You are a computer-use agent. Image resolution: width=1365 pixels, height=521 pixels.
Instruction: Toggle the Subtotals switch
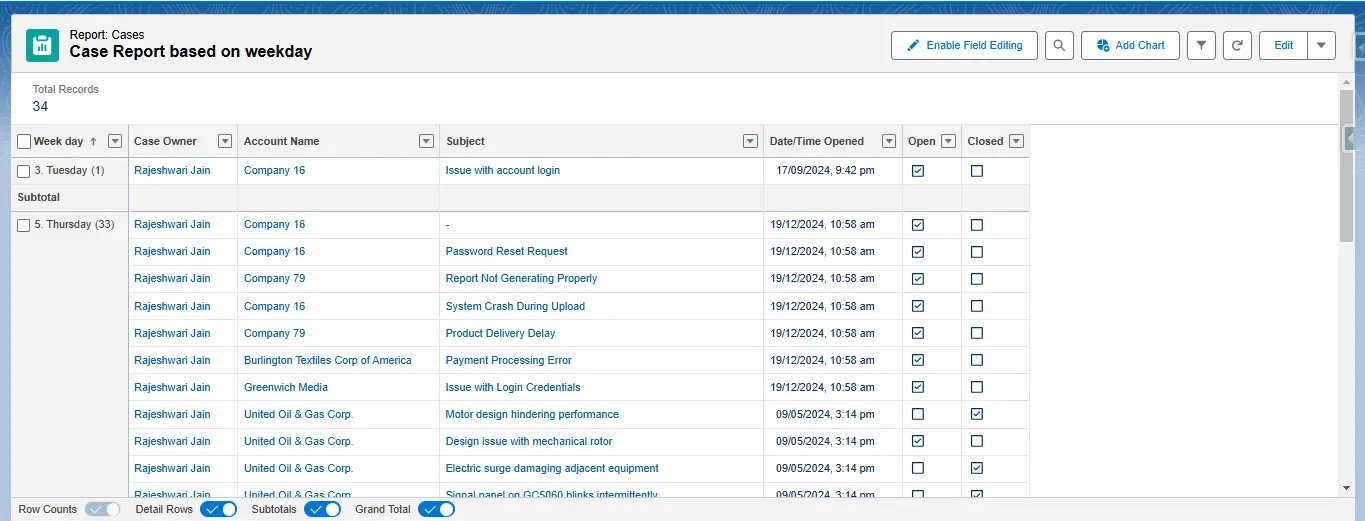(322, 509)
